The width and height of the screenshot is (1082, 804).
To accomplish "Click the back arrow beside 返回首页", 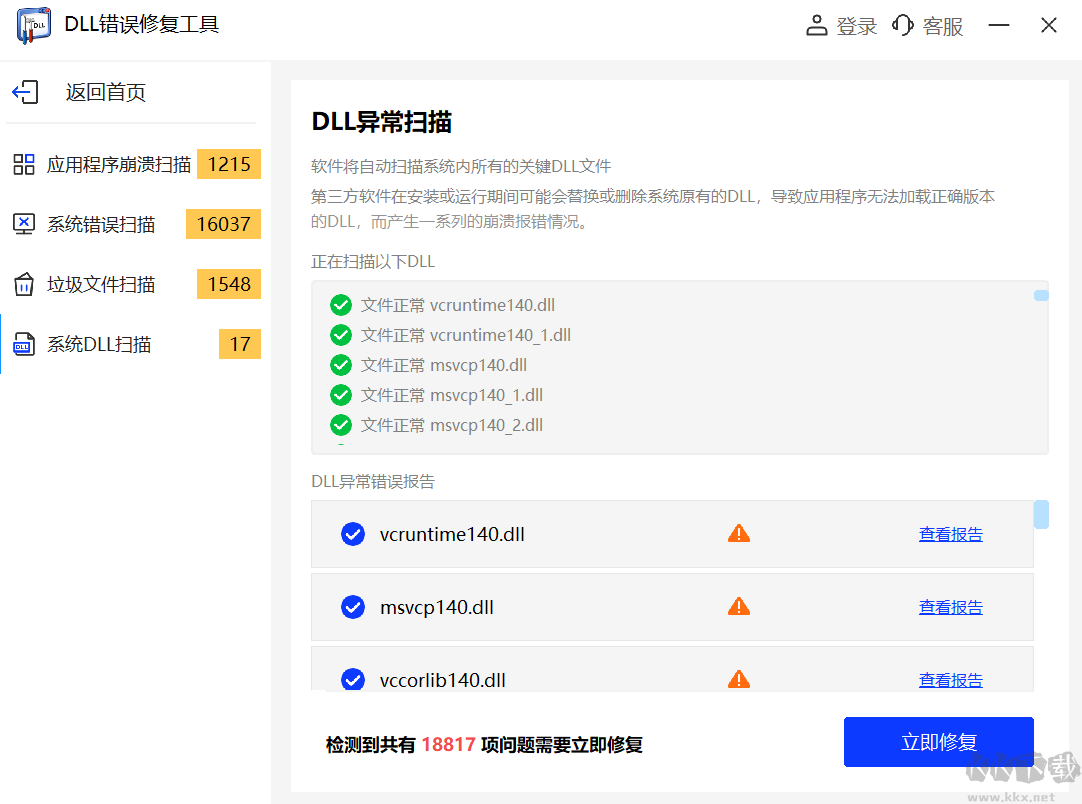I will point(24,91).
